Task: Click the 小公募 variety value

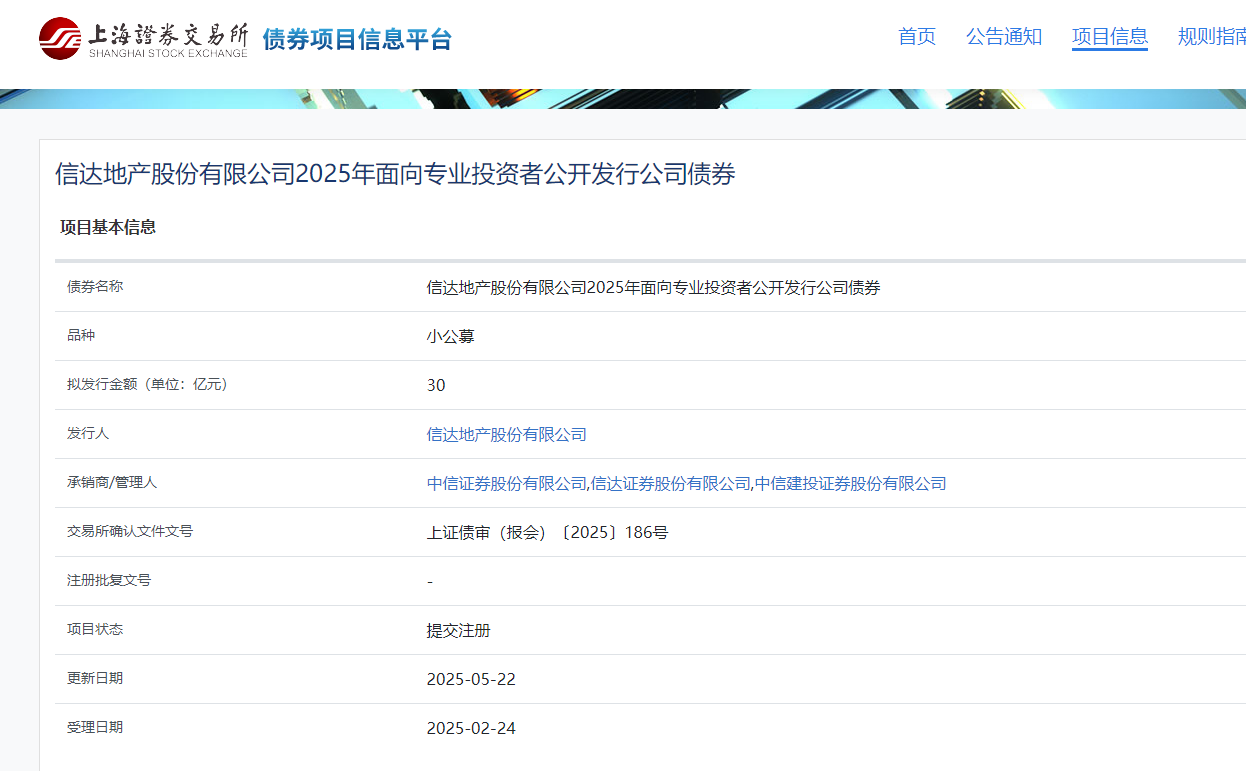Action: tap(450, 337)
